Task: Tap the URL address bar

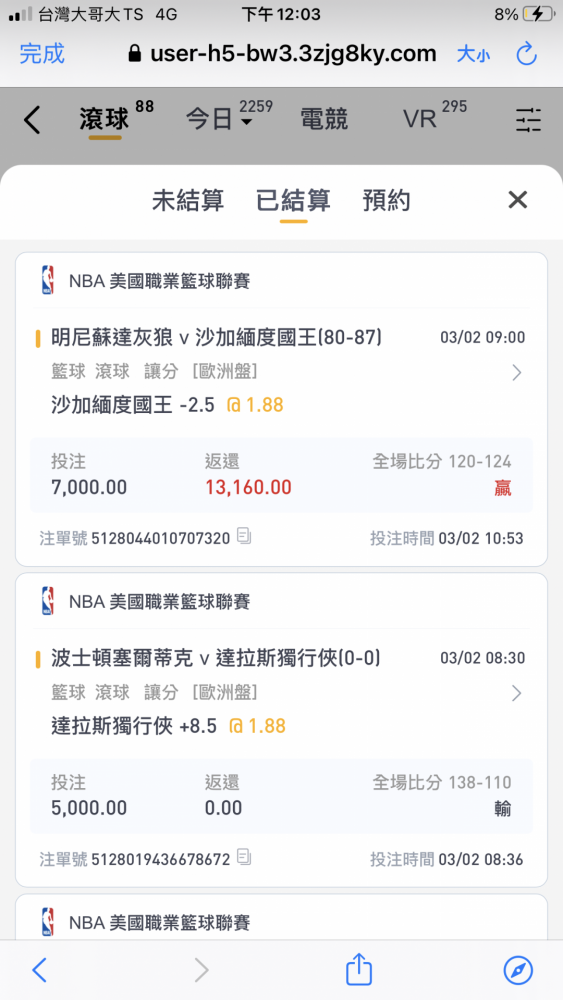Action: click(282, 54)
